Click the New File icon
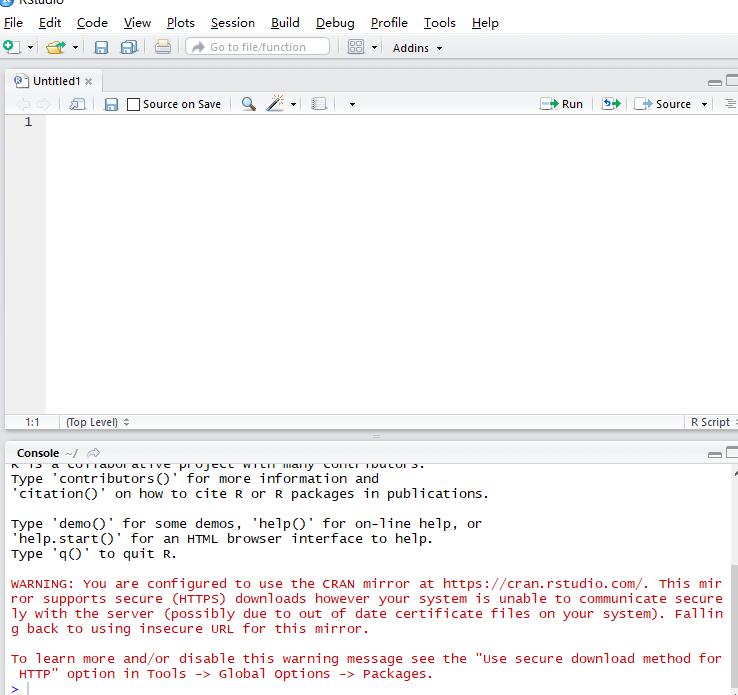This screenshot has height=695, width=738. coord(11,47)
